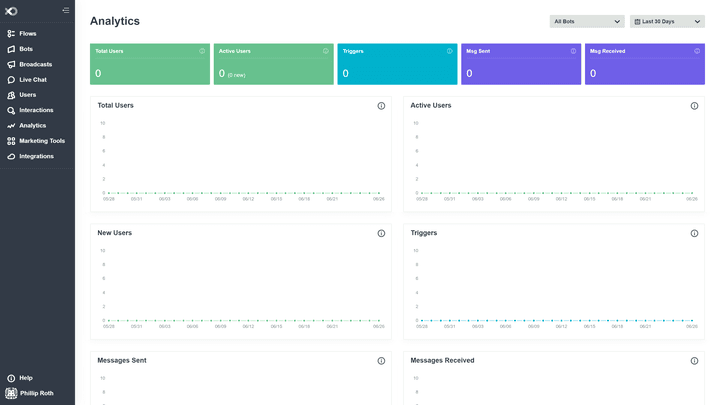The image size is (720, 405).
Task: Click info icon on Total Users card
Action: tap(202, 51)
